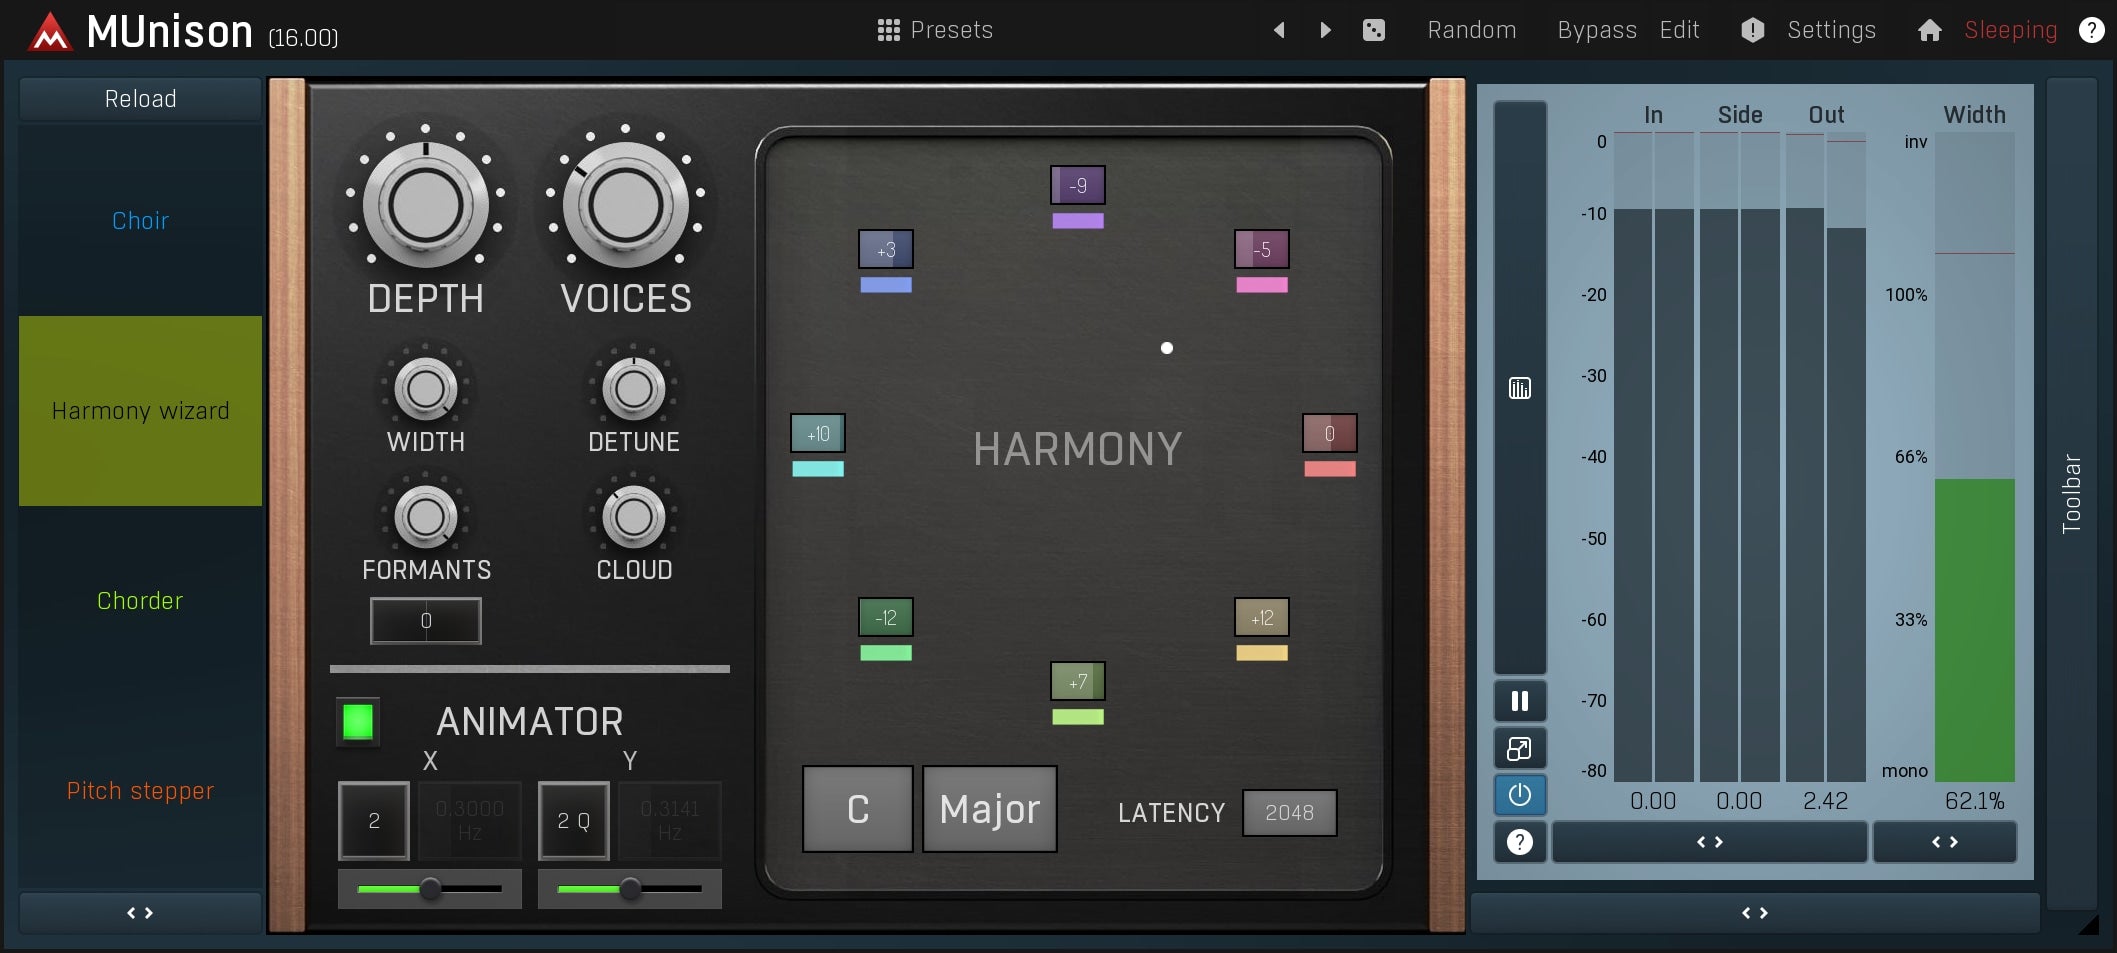Adjust the Animator X slider
Screen dimensions: 2117x953
(430, 888)
